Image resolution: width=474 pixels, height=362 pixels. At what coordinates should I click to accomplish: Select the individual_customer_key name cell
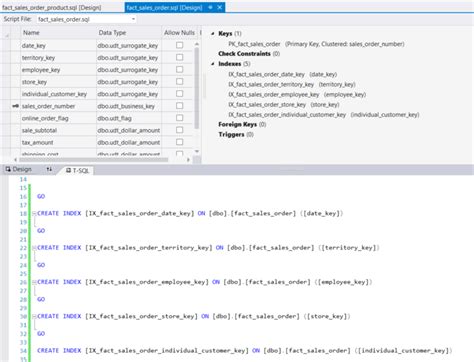click(x=59, y=94)
